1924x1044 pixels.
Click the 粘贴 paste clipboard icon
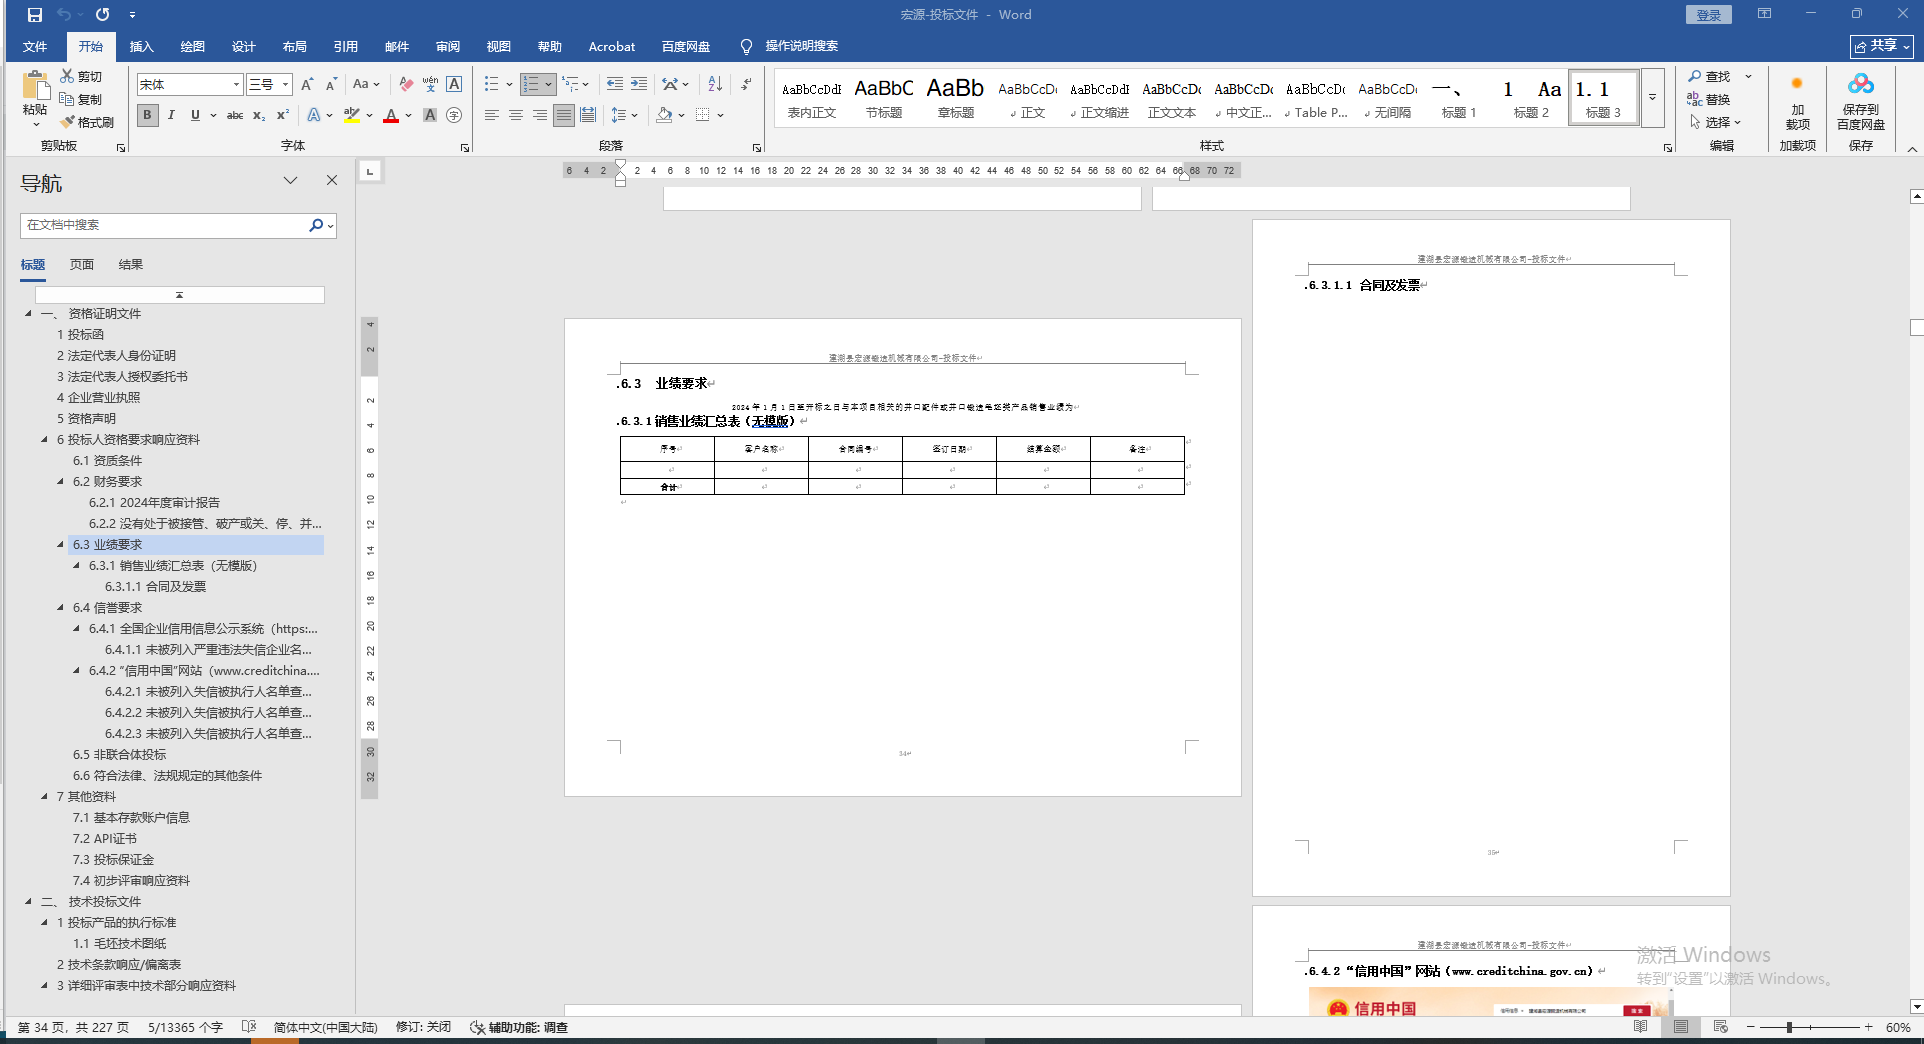coord(35,86)
